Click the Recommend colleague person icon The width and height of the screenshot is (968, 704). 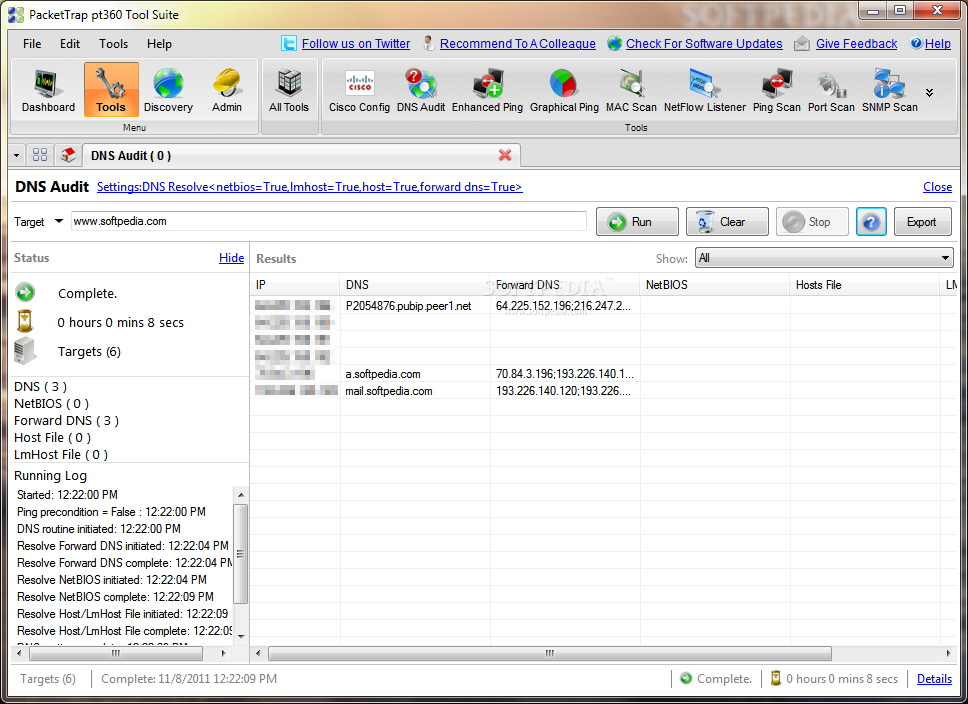tap(428, 43)
